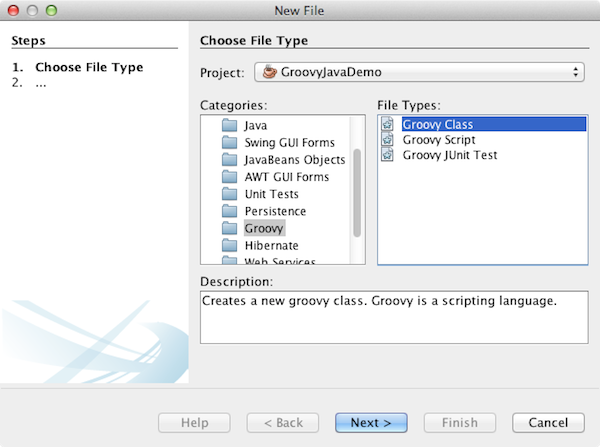Click the Description text area

[393, 316]
